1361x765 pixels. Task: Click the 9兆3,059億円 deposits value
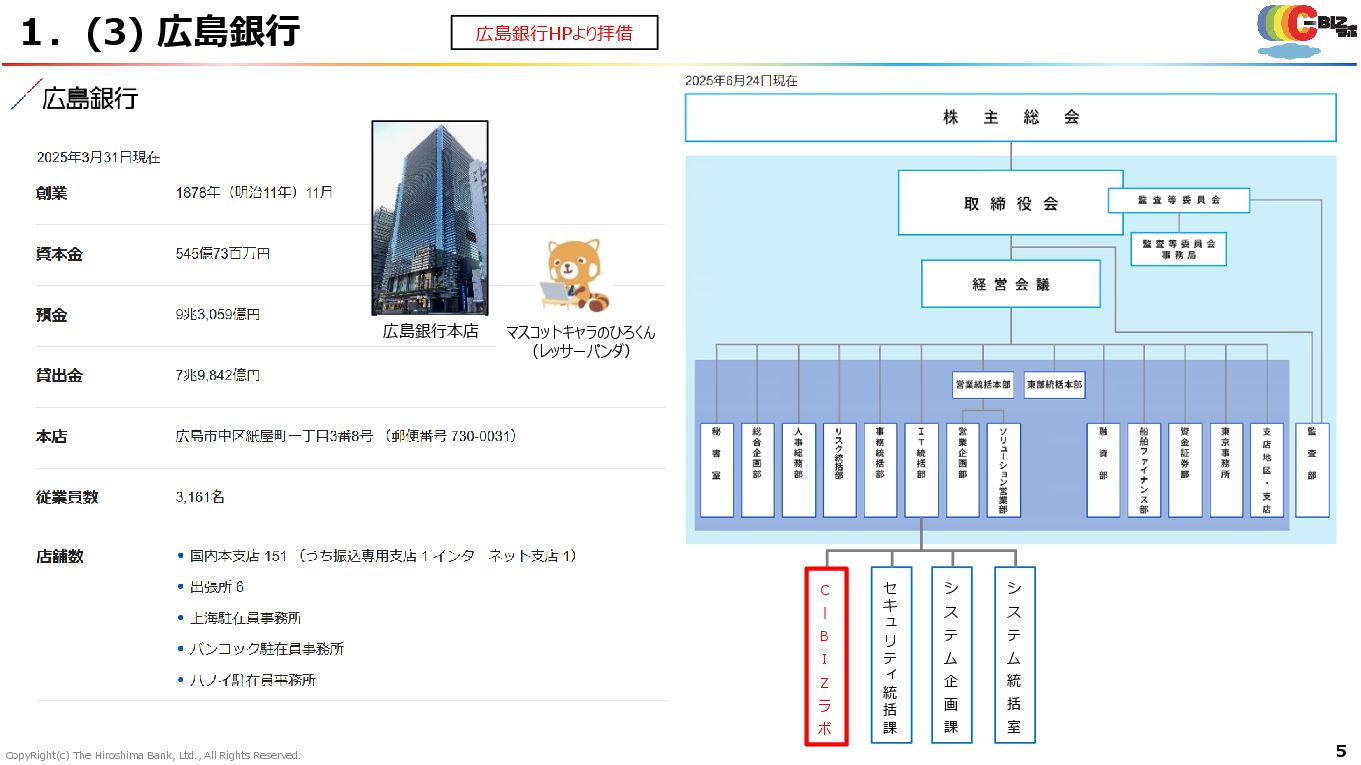click(217, 315)
